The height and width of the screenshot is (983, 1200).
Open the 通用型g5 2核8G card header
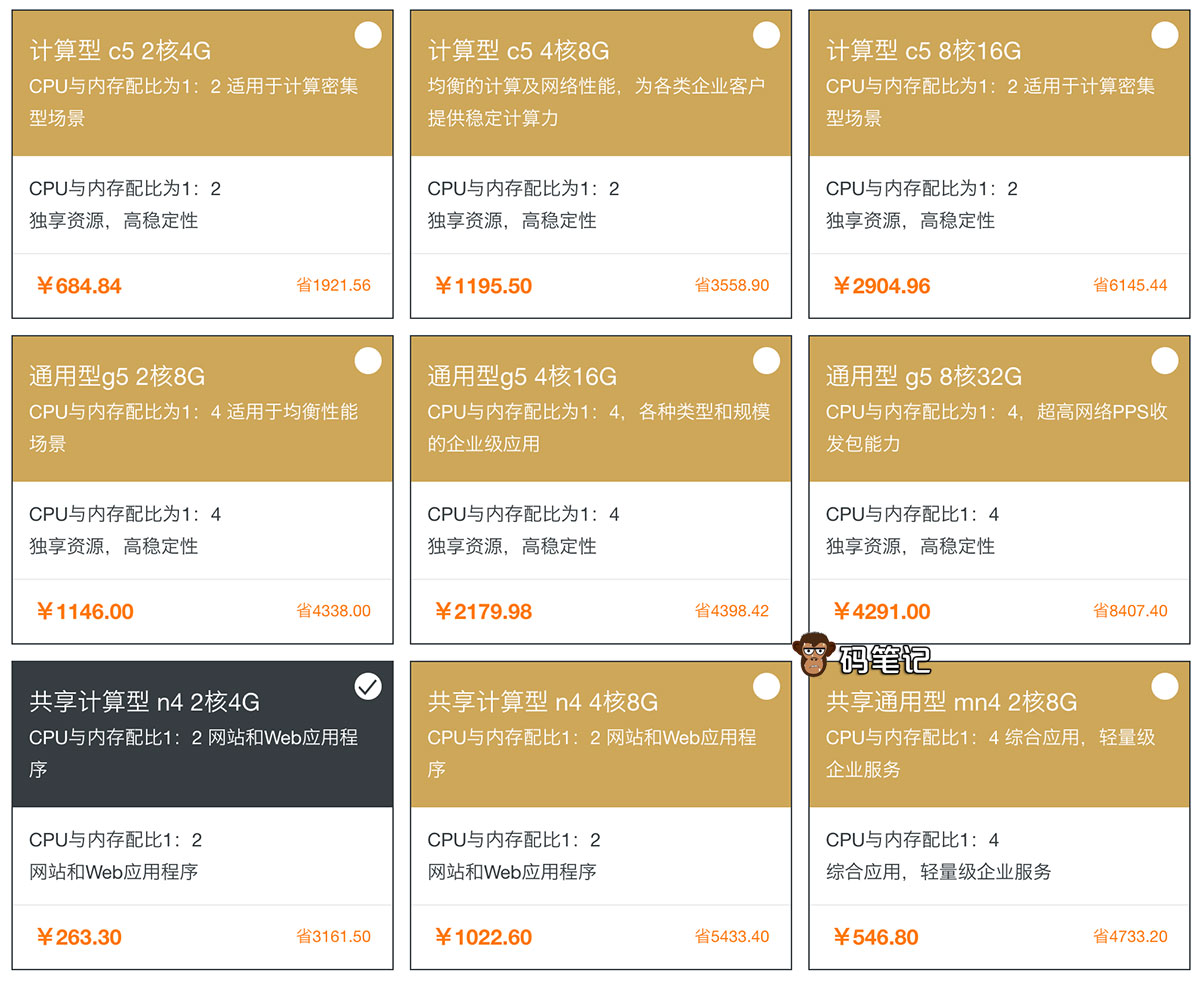point(117,377)
